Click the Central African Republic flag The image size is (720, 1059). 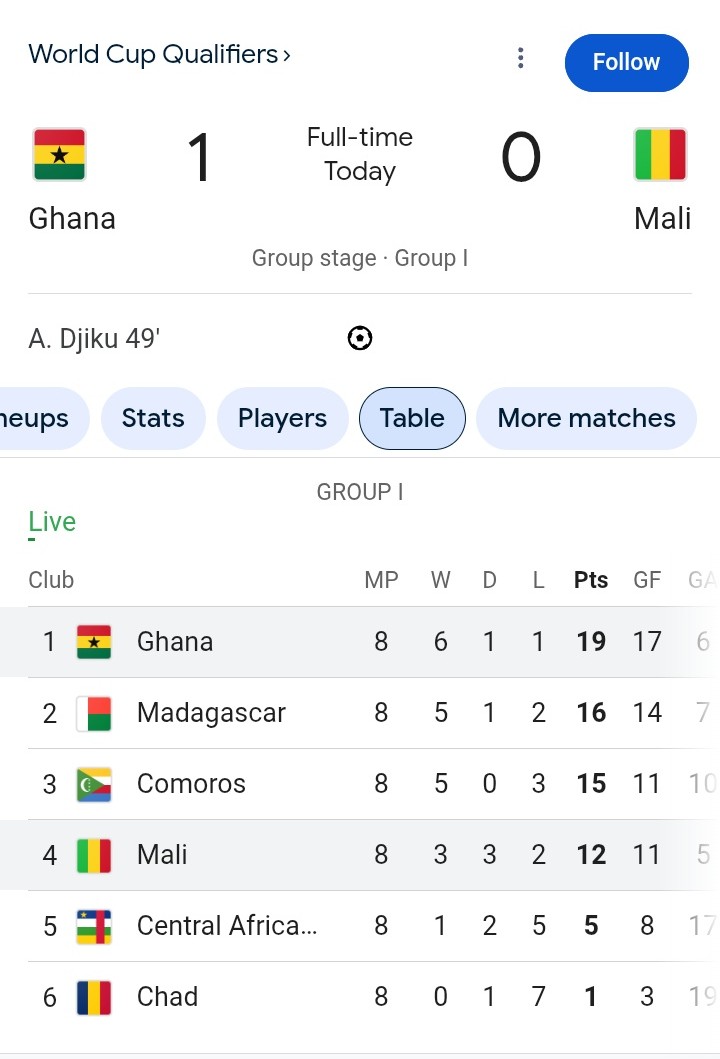tap(94, 926)
